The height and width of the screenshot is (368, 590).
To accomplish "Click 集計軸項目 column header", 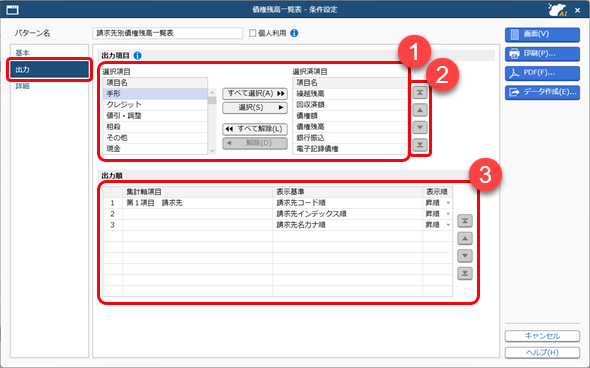I will 198,192.
